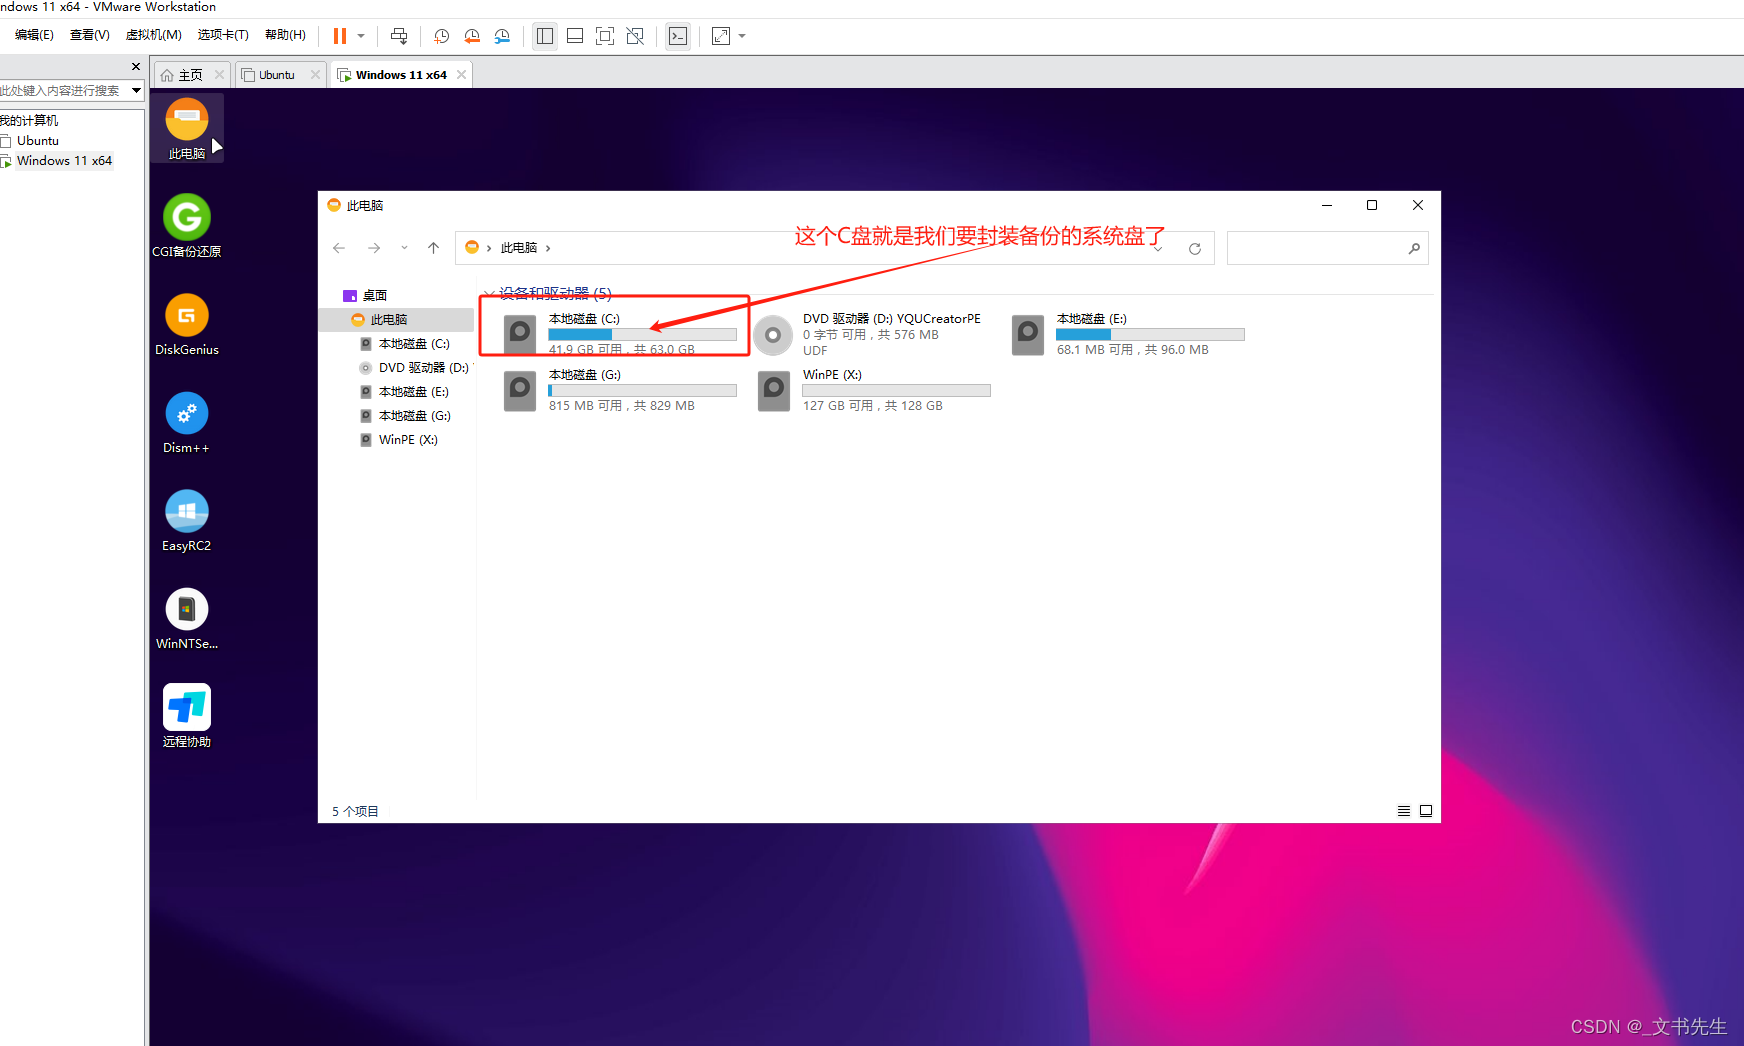Click the search magnifier icon
The image size is (1744, 1046).
point(1414,248)
